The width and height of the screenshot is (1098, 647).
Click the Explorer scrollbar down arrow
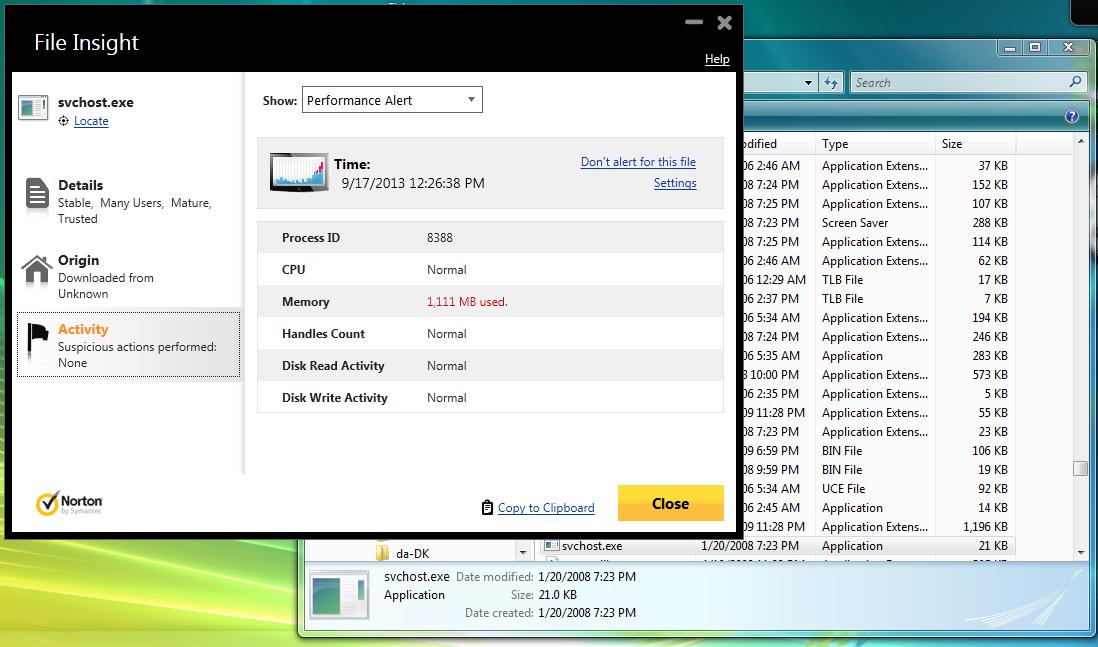[1080, 553]
